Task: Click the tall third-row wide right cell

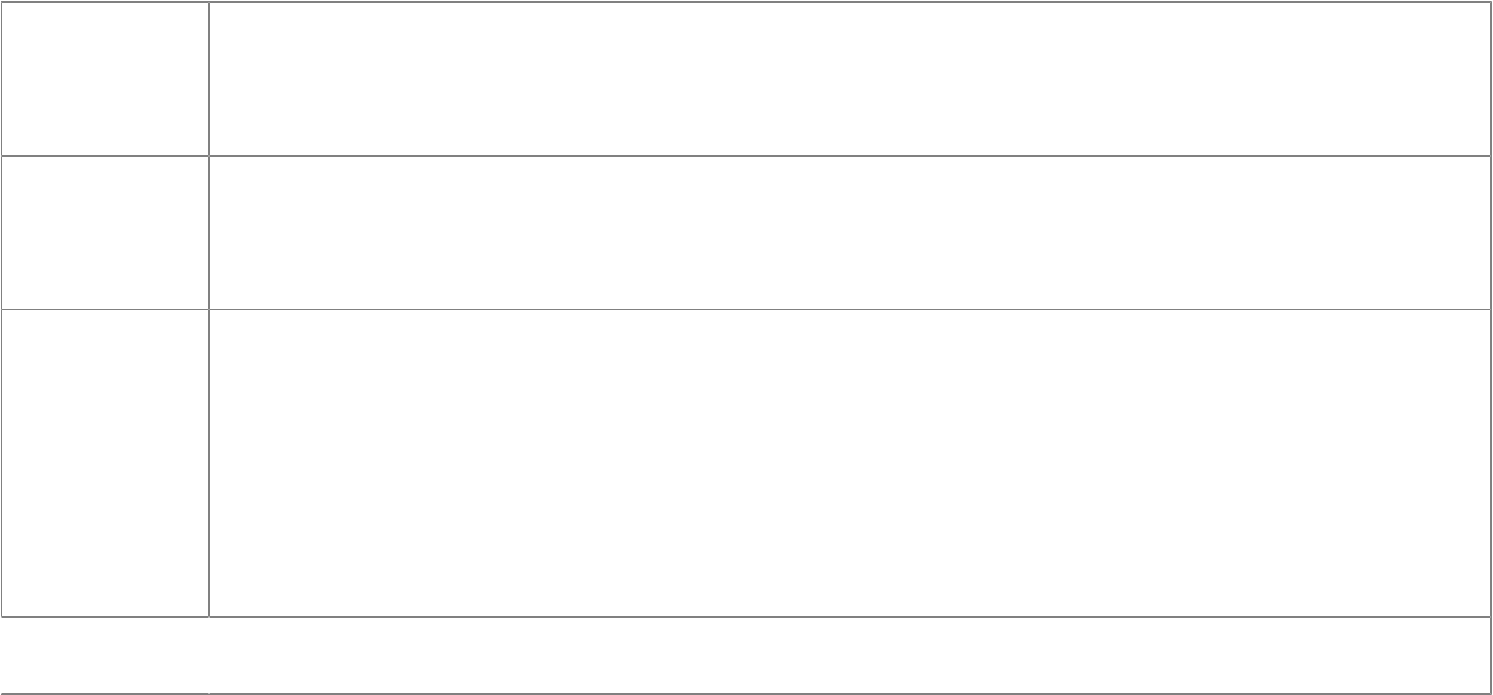Action: point(849,463)
